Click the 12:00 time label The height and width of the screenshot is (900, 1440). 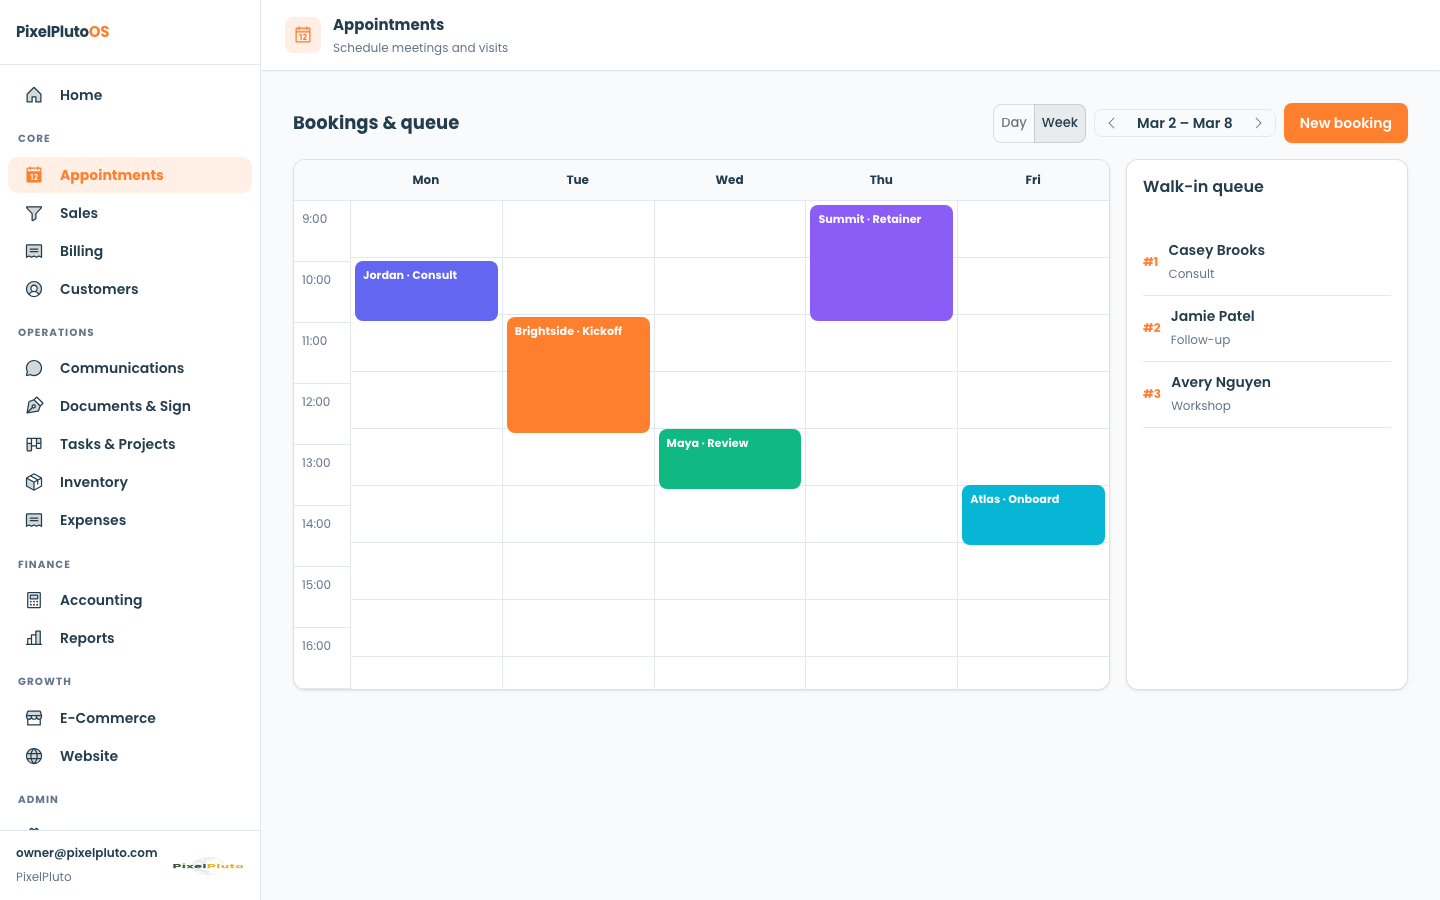pos(316,402)
